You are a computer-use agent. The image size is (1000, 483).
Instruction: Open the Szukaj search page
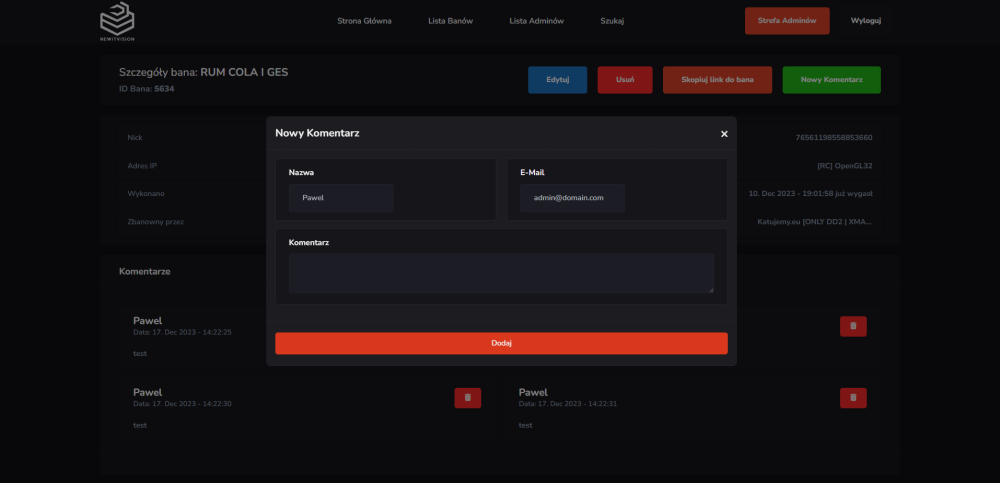click(x=612, y=21)
